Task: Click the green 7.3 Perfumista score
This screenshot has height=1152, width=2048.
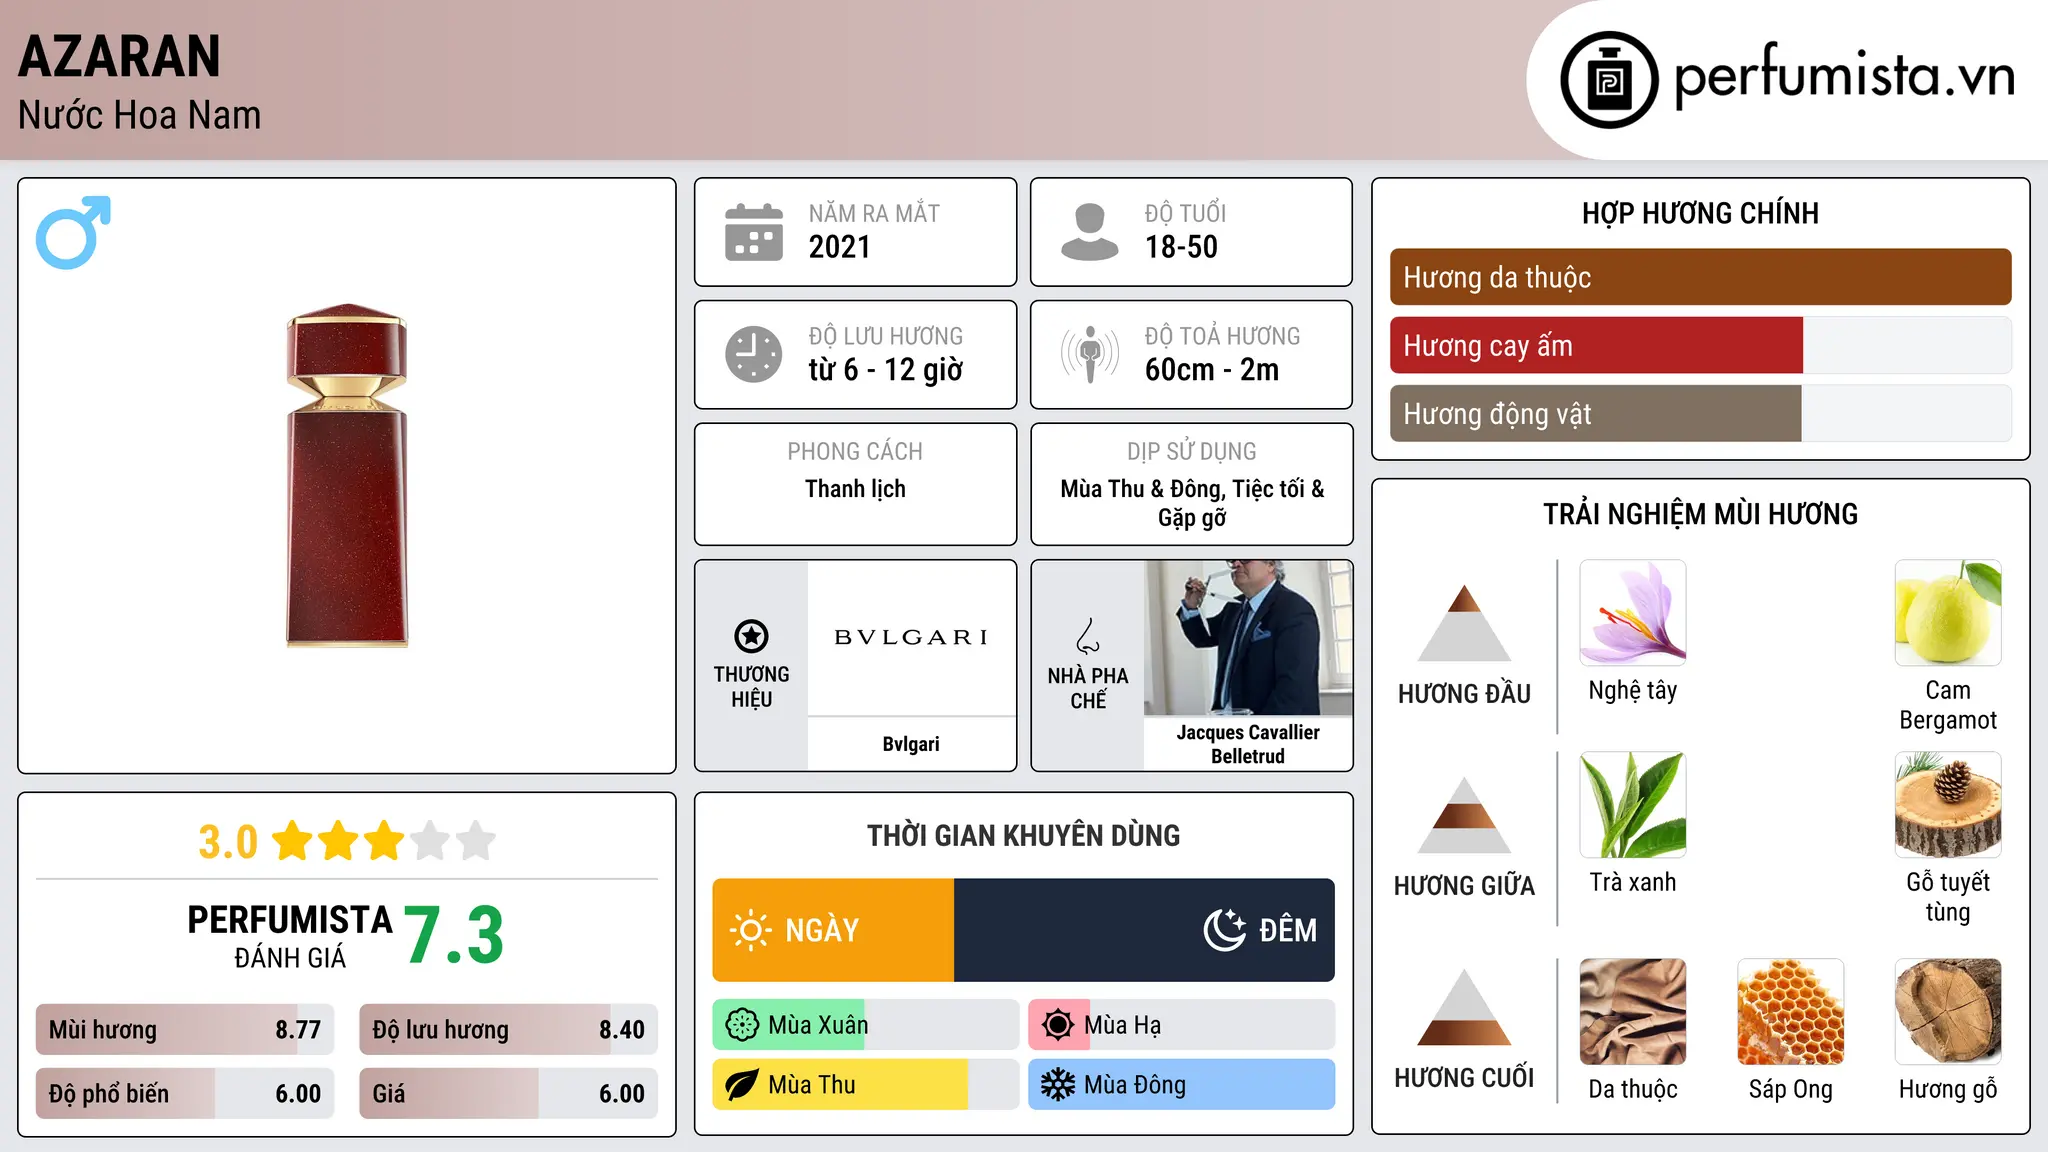Action: click(454, 936)
